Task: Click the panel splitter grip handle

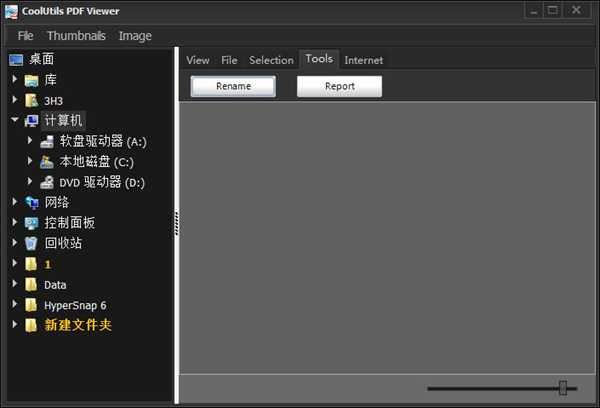Action: click(x=176, y=223)
